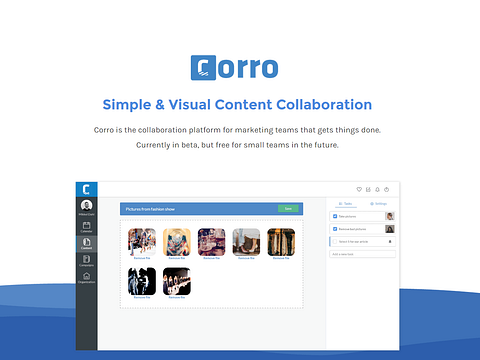The width and height of the screenshot is (480, 360).
Task: Click the notification bell icon
Action: 377,189
